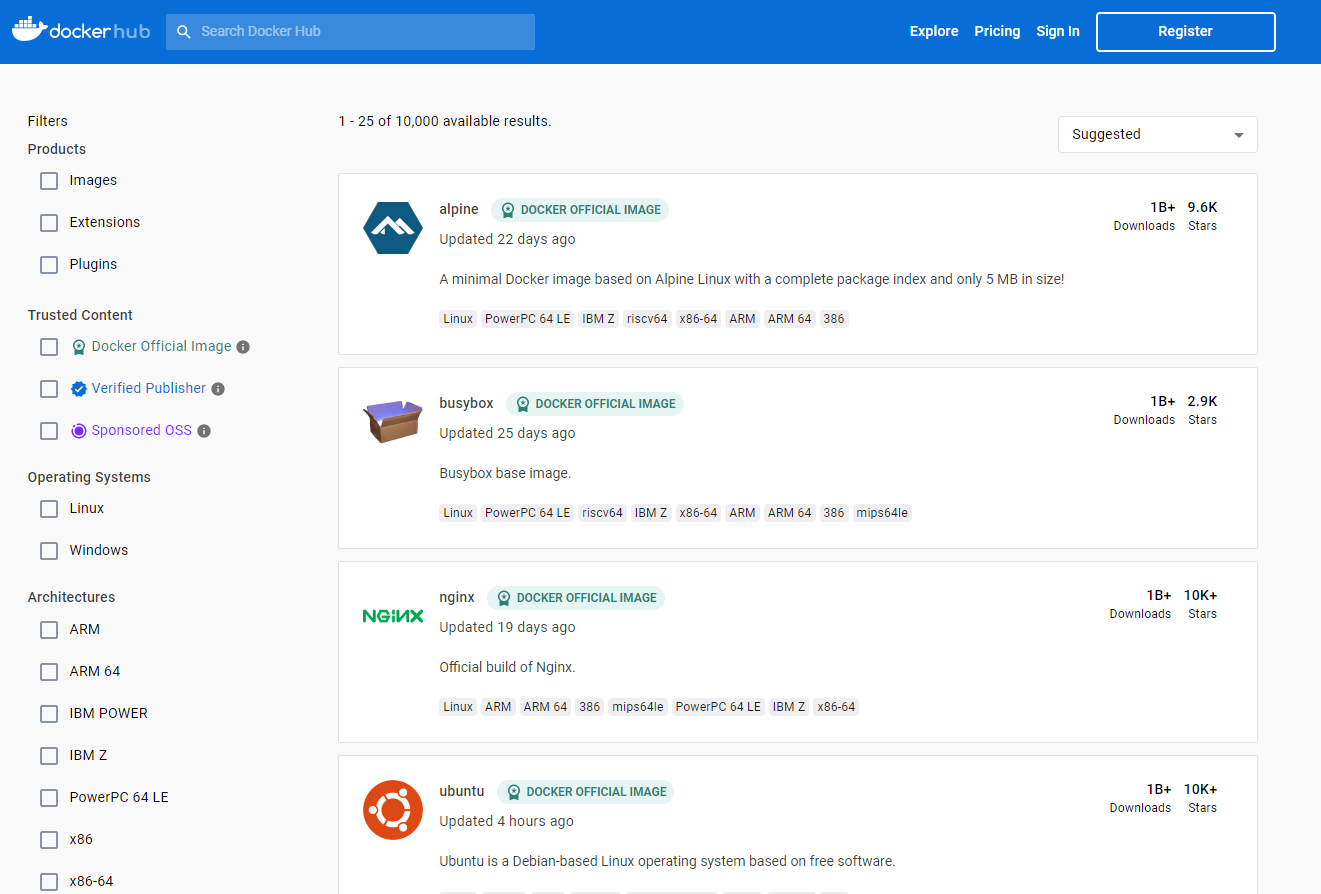Viewport: 1321px width, 894px height.
Task: Tick the IBM POWER architecture checkbox
Action: coord(49,714)
